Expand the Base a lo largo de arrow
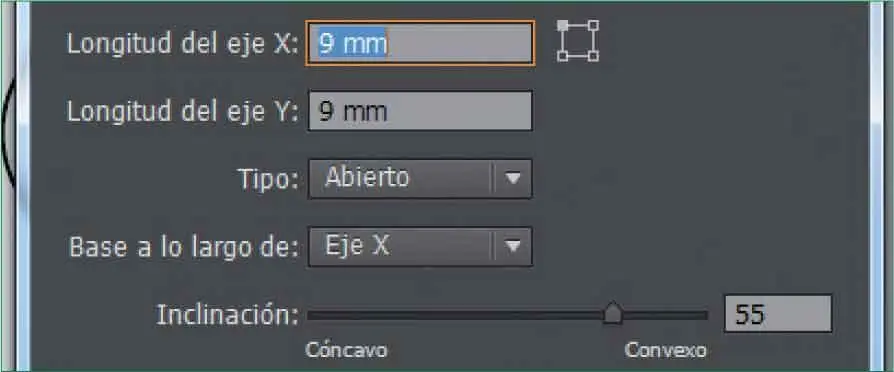Screen dimensions: 894x372 pyautogui.click(x=513, y=246)
